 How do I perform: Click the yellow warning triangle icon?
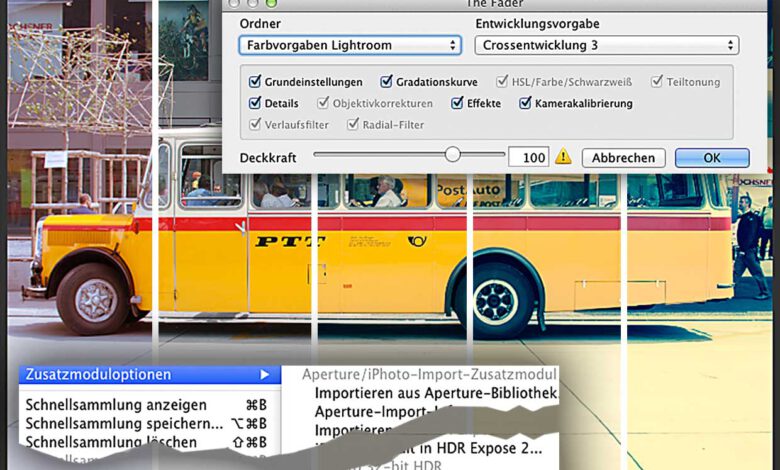(563, 157)
